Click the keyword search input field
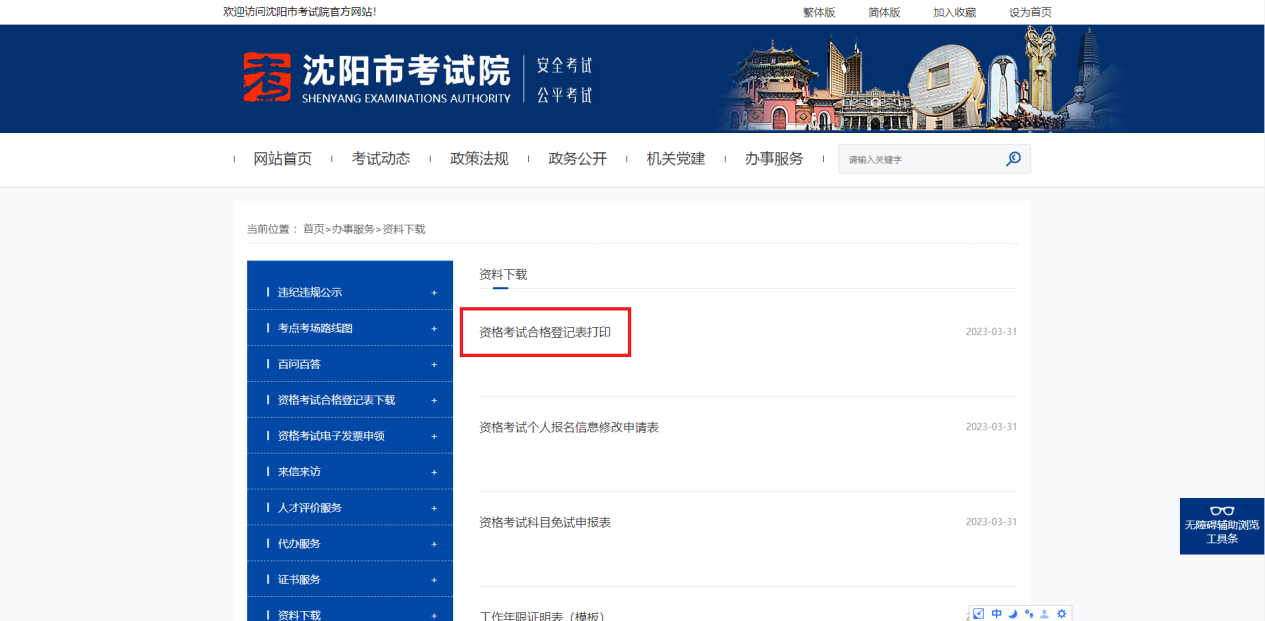 (x=920, y=159)
